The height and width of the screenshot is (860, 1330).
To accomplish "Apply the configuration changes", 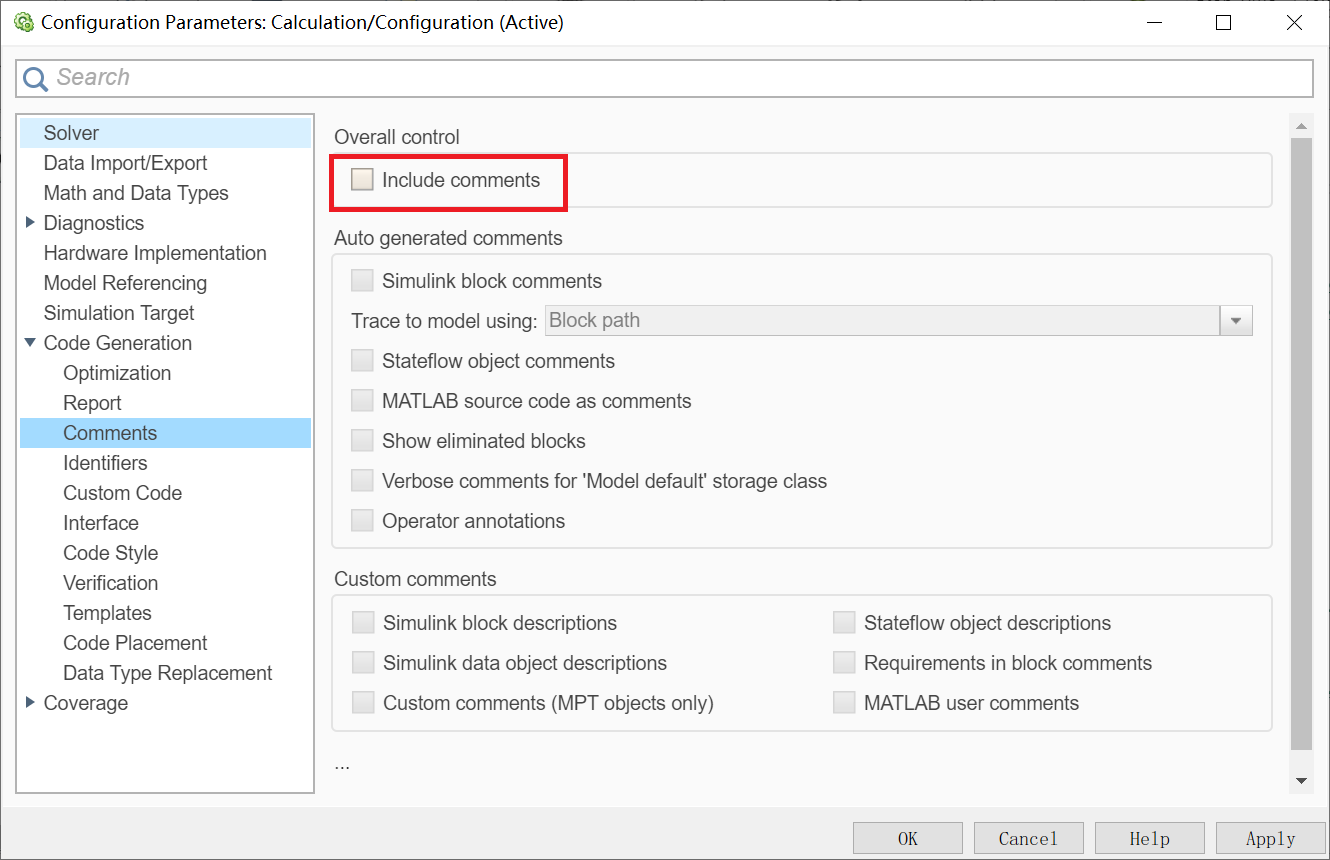I will (1270, 837).
